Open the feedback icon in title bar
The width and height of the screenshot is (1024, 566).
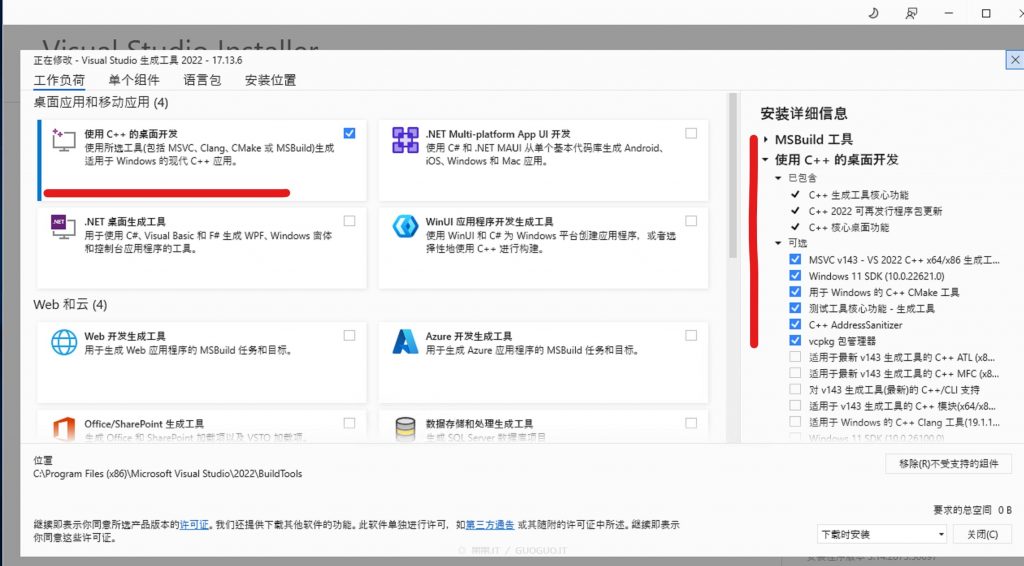(911, 12)
